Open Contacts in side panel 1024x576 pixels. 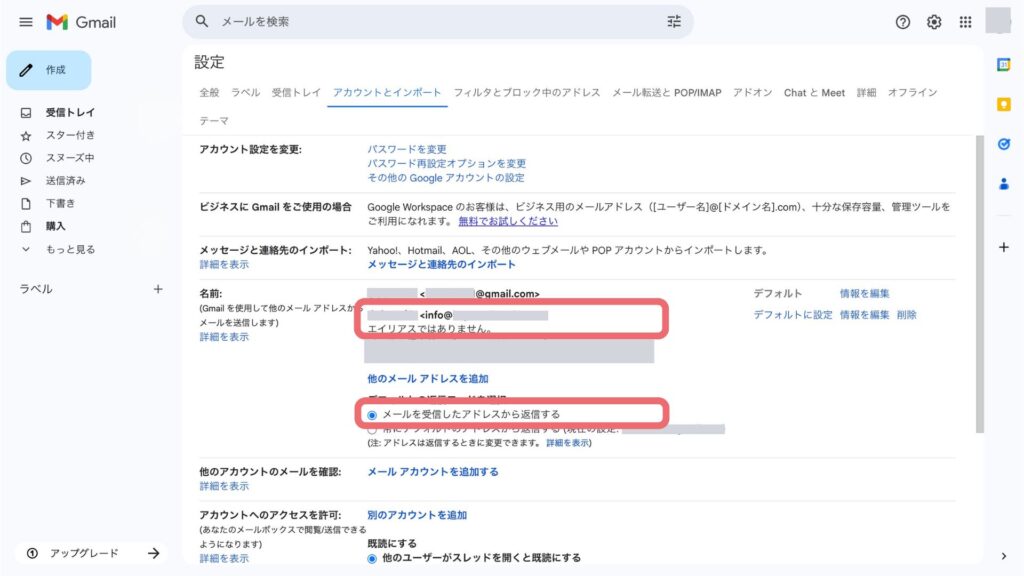click(x=1004, y=184)
